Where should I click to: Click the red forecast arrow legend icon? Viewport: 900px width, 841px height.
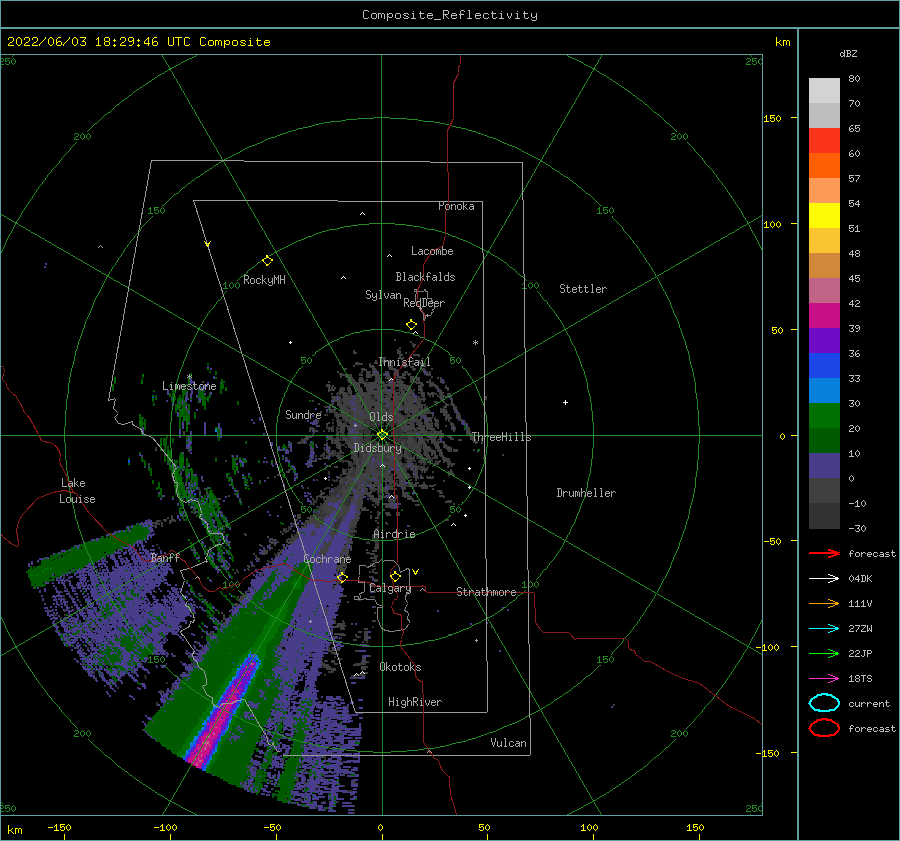(x=824, y=553)
